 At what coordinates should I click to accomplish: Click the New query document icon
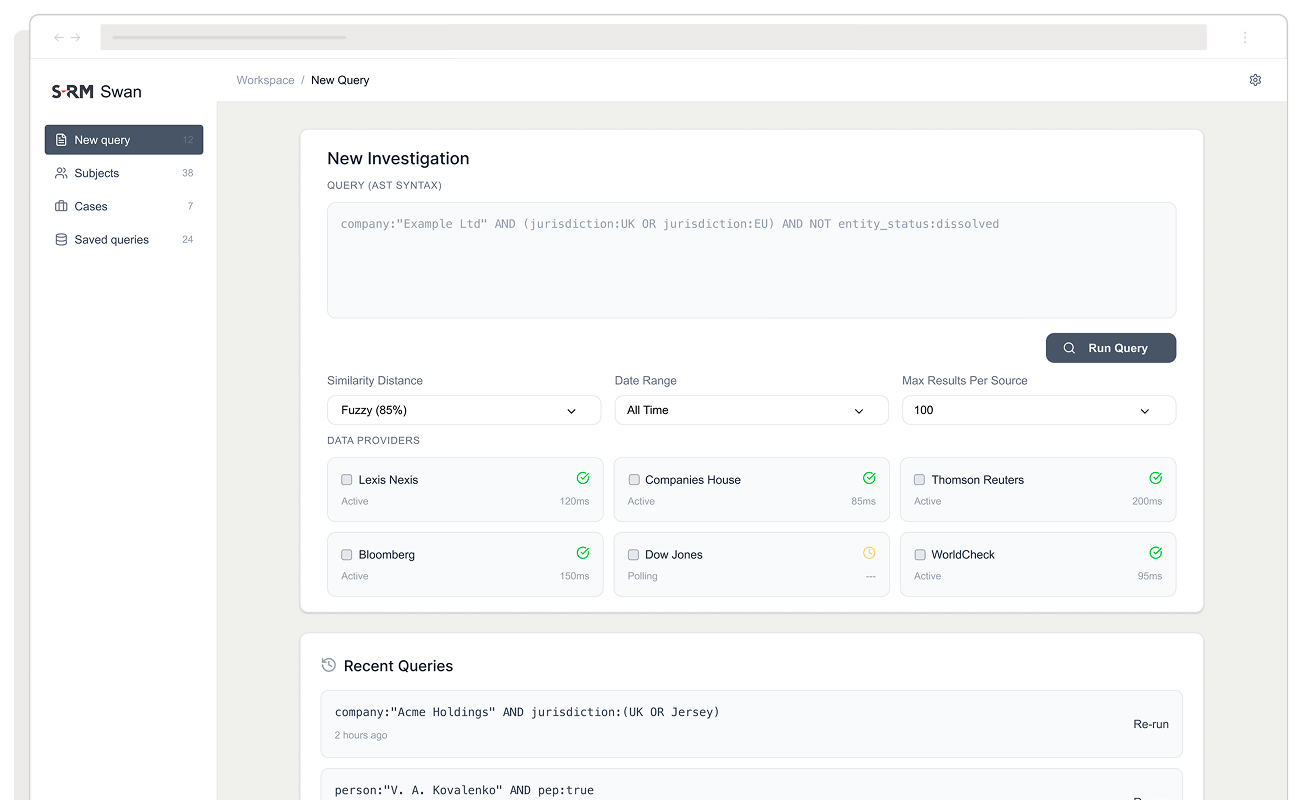pyautogui.click(x=61, y=140)
